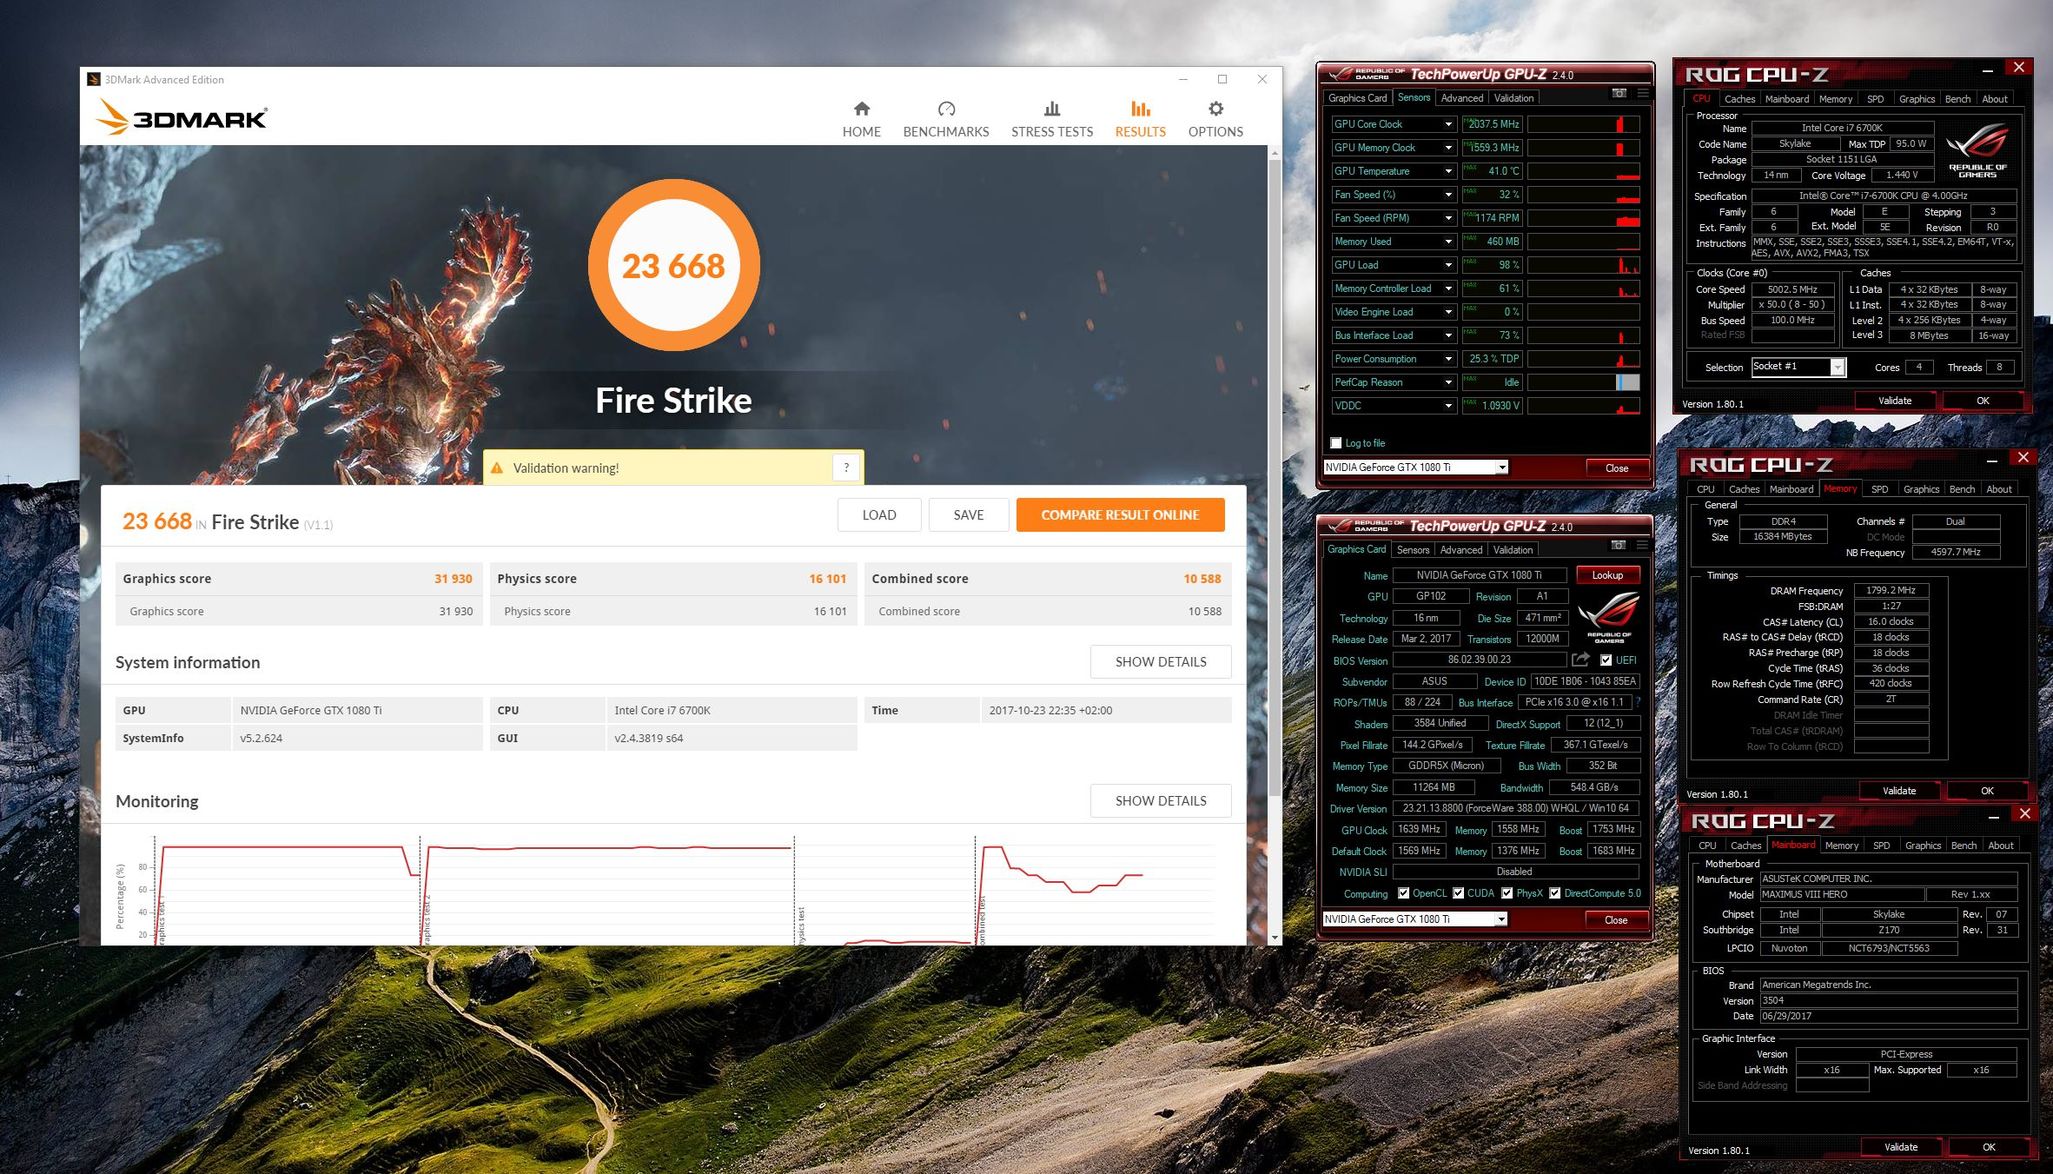Screen dimensions: 2053x1174
Task: Open the 3DMark Home icon
Action: [x=861, y=109]
